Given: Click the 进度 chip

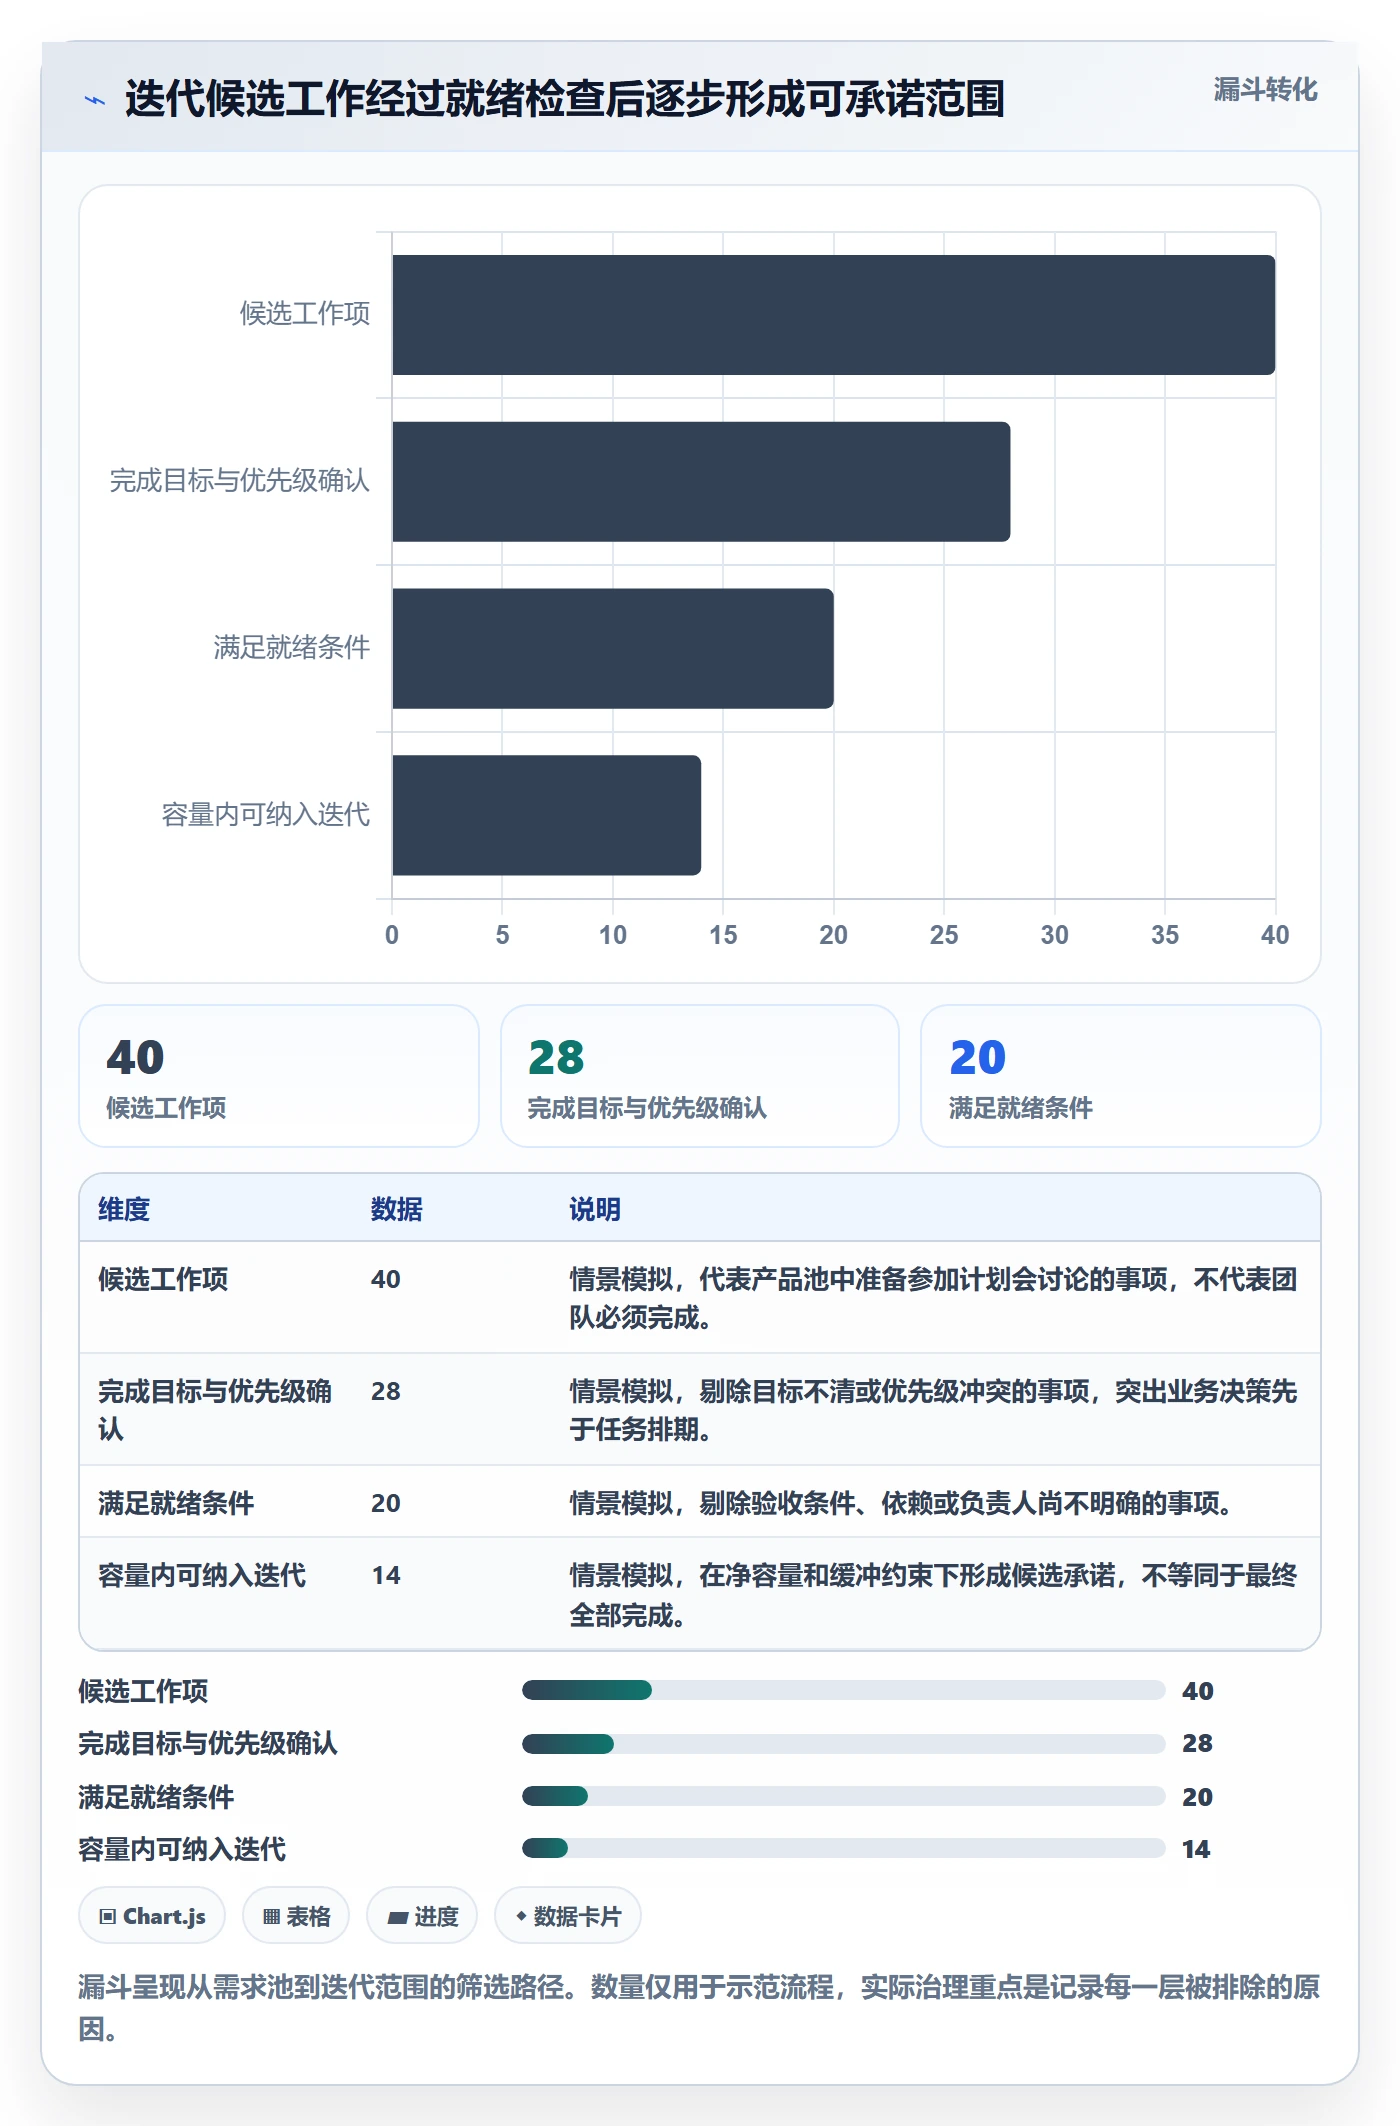Looking at the screenshot, I should pos(422,1916).
